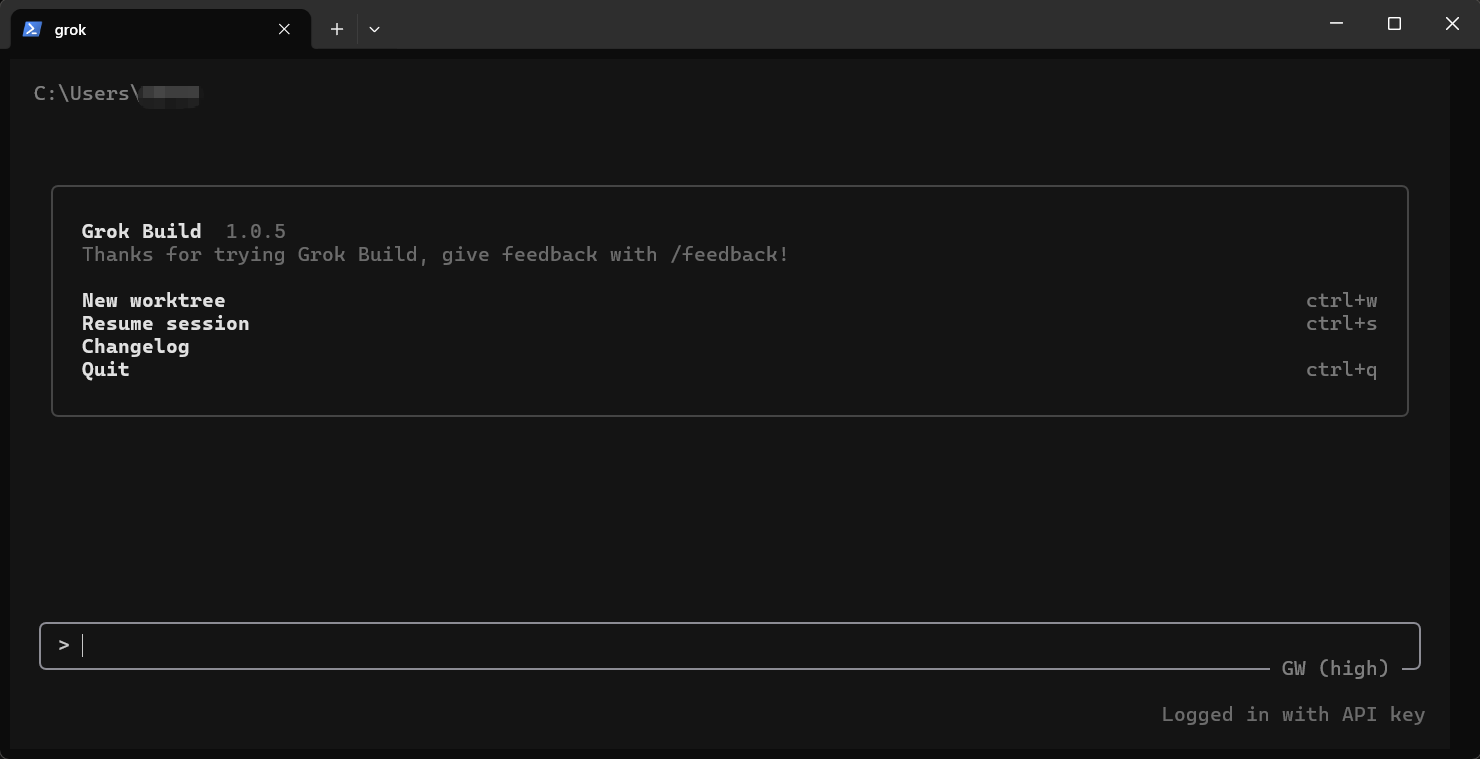
Task: Select the Quit option
Action: [106, 369]
